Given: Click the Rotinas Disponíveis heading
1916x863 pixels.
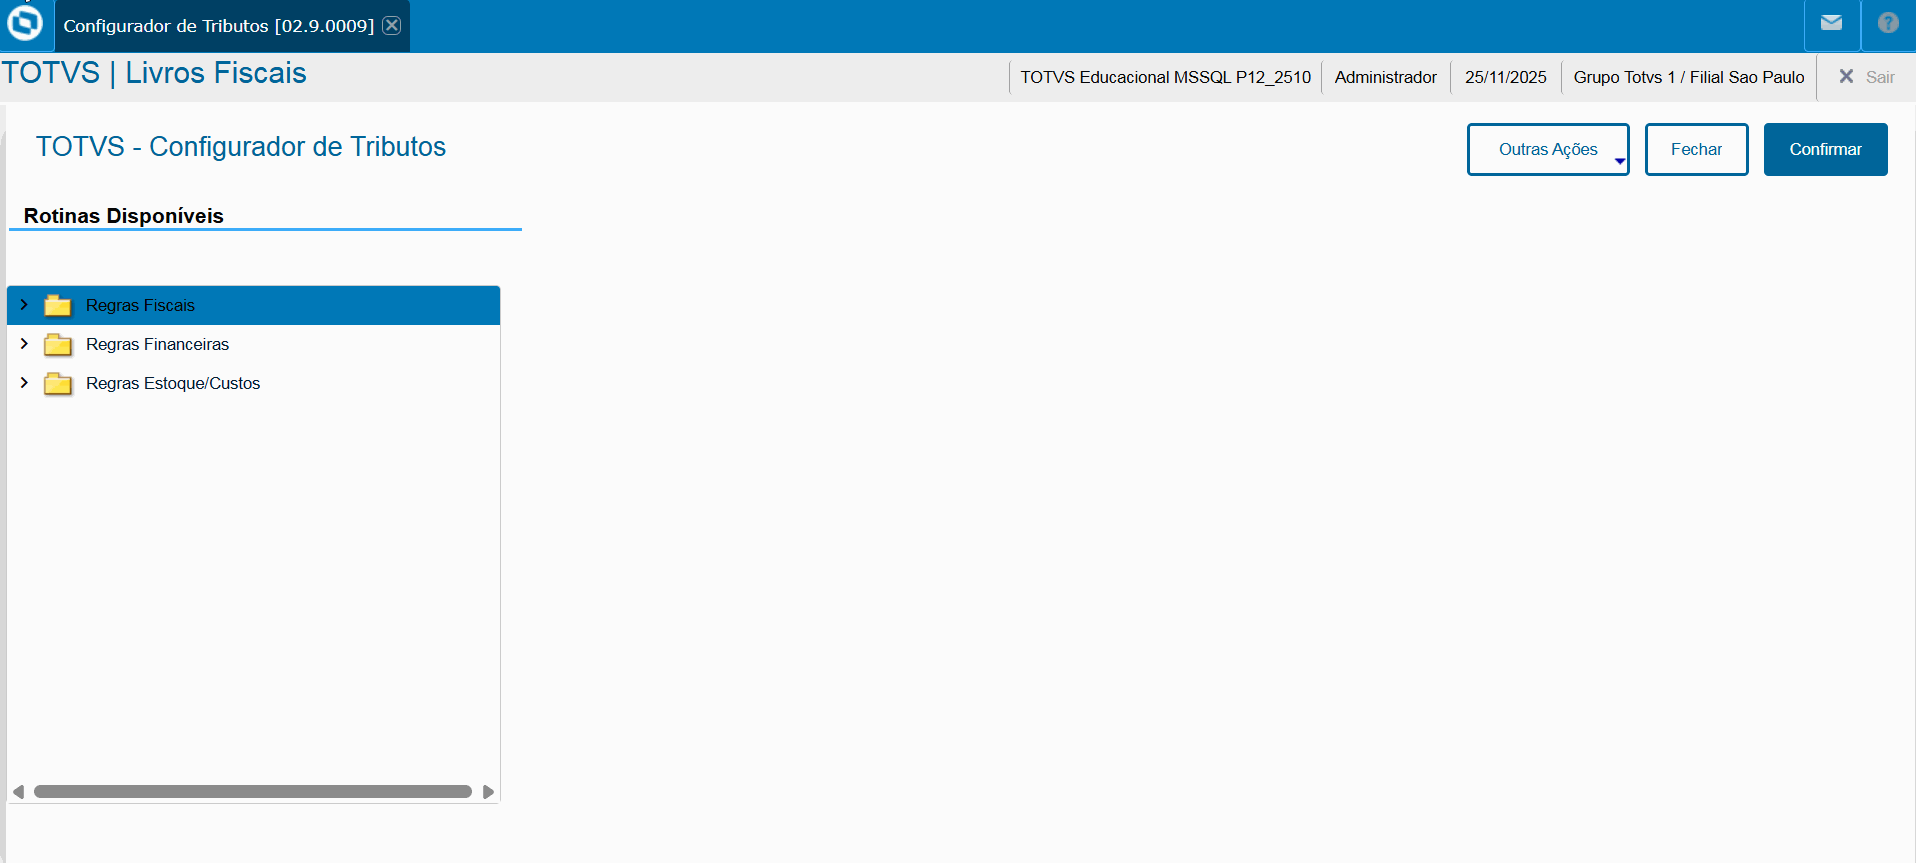Looking at the screenshot, I should coord(124,216).
